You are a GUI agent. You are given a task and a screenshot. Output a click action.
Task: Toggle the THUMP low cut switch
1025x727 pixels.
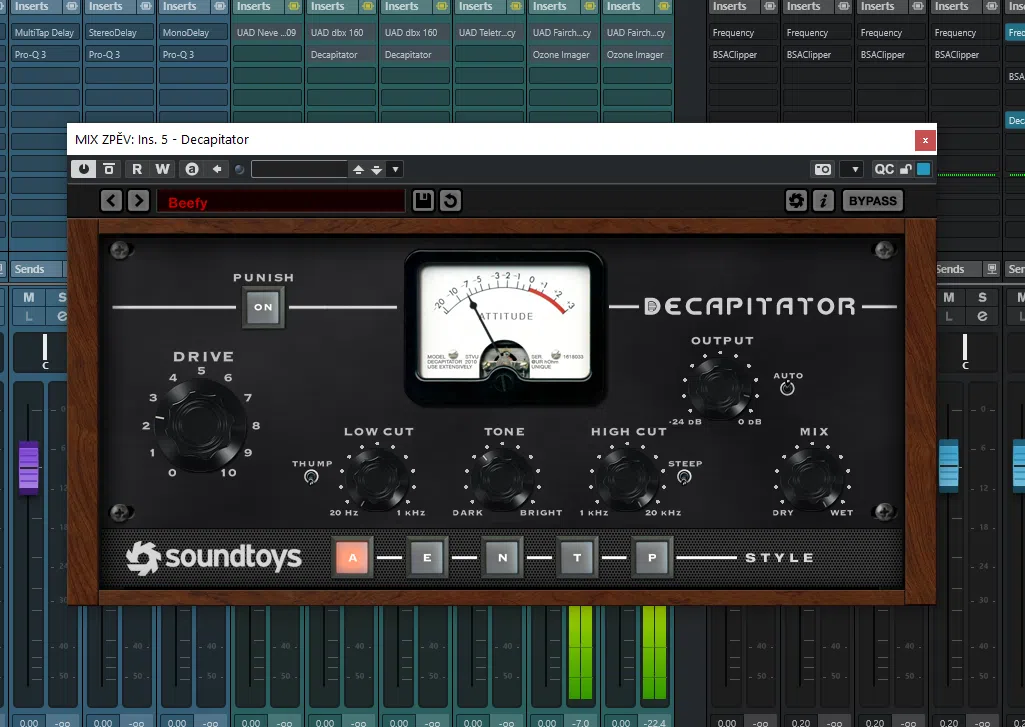click(311, 479)
